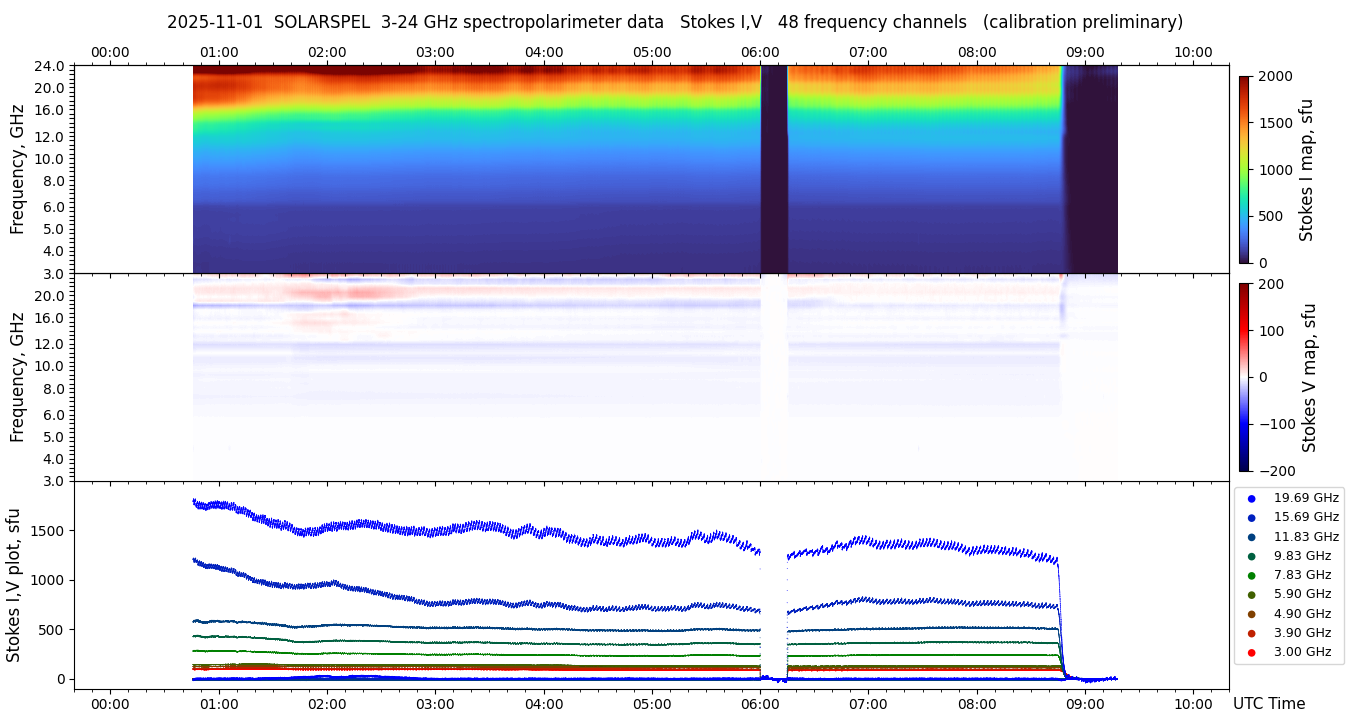This screenshot has width=1350, height=725.
Task: Click the "Stokes I map, sfu" colorbar label
Action: [x=1306, y=169]
